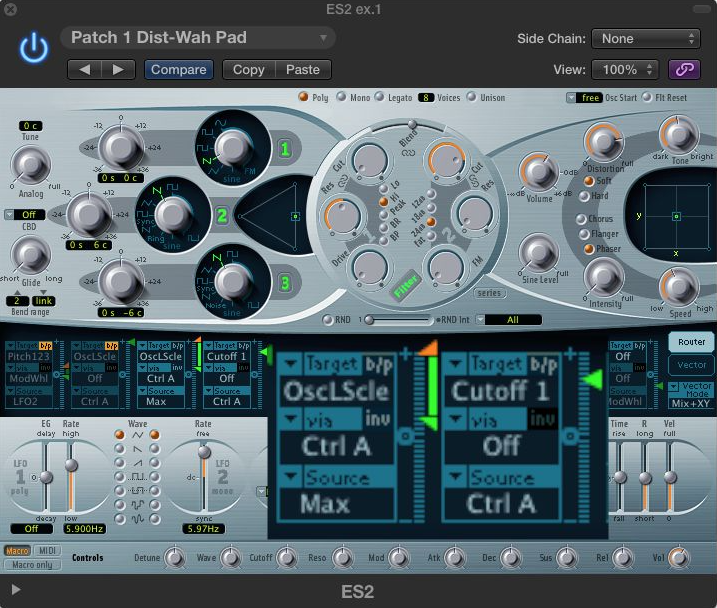Click the Tune 0 c value field
Image resolution: width=717 pixels, height=608 pixels.
(30, 126)
